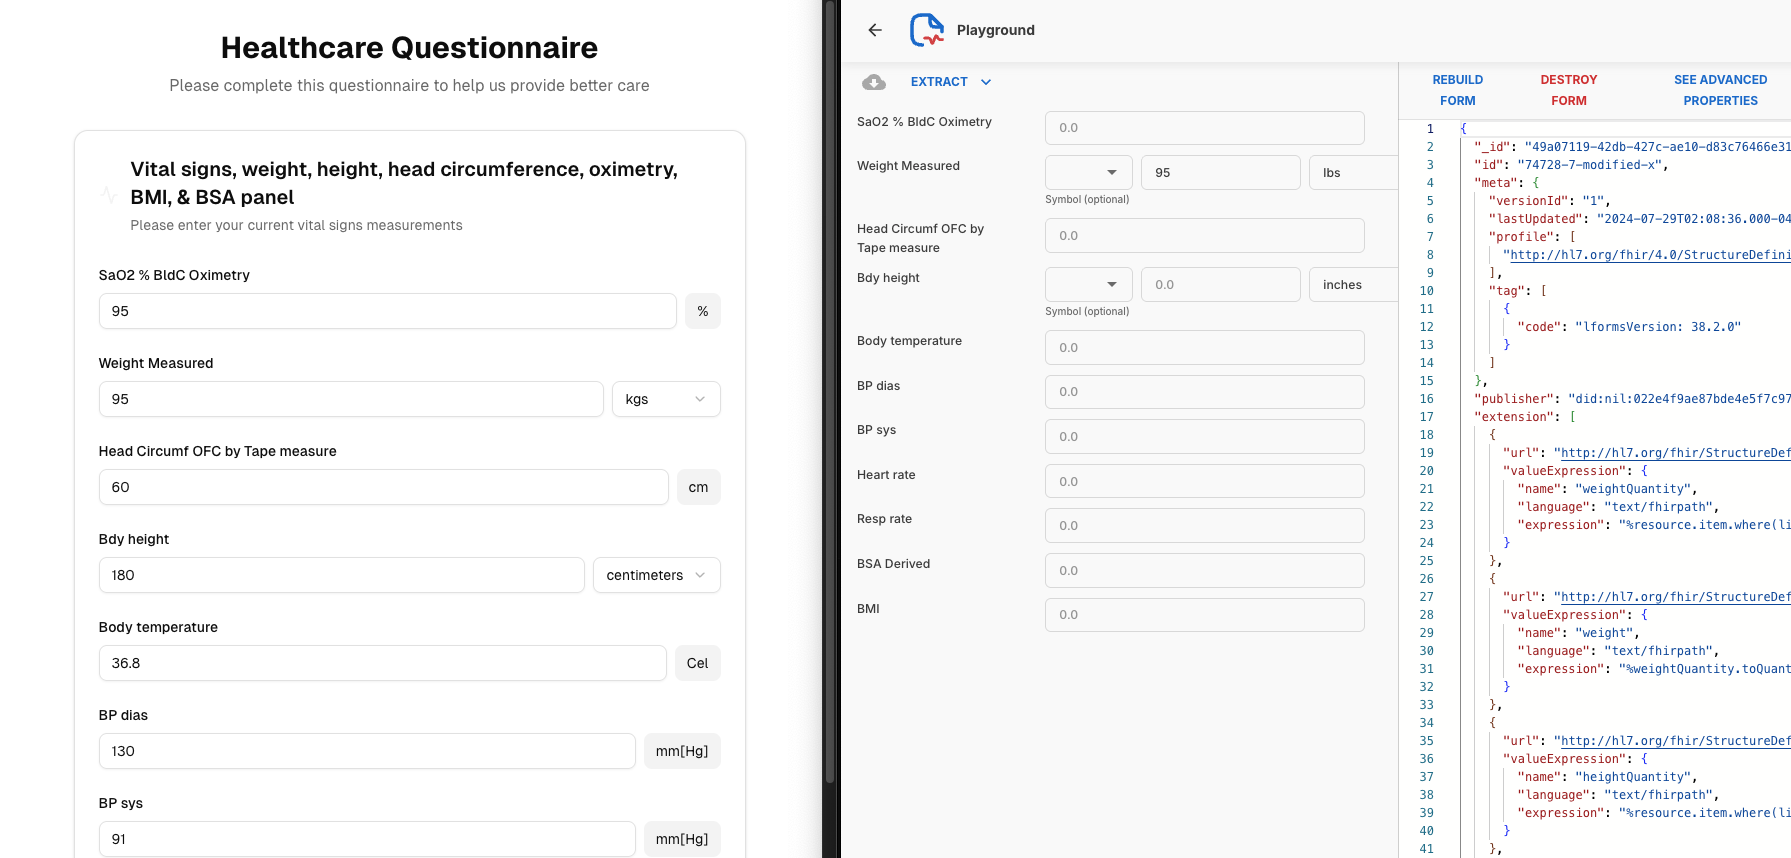The width and height of the screenshot is (1791, 858).
Task: Expand the EXTRACT dropdown chevron
Action: click(x=986, y=82)
